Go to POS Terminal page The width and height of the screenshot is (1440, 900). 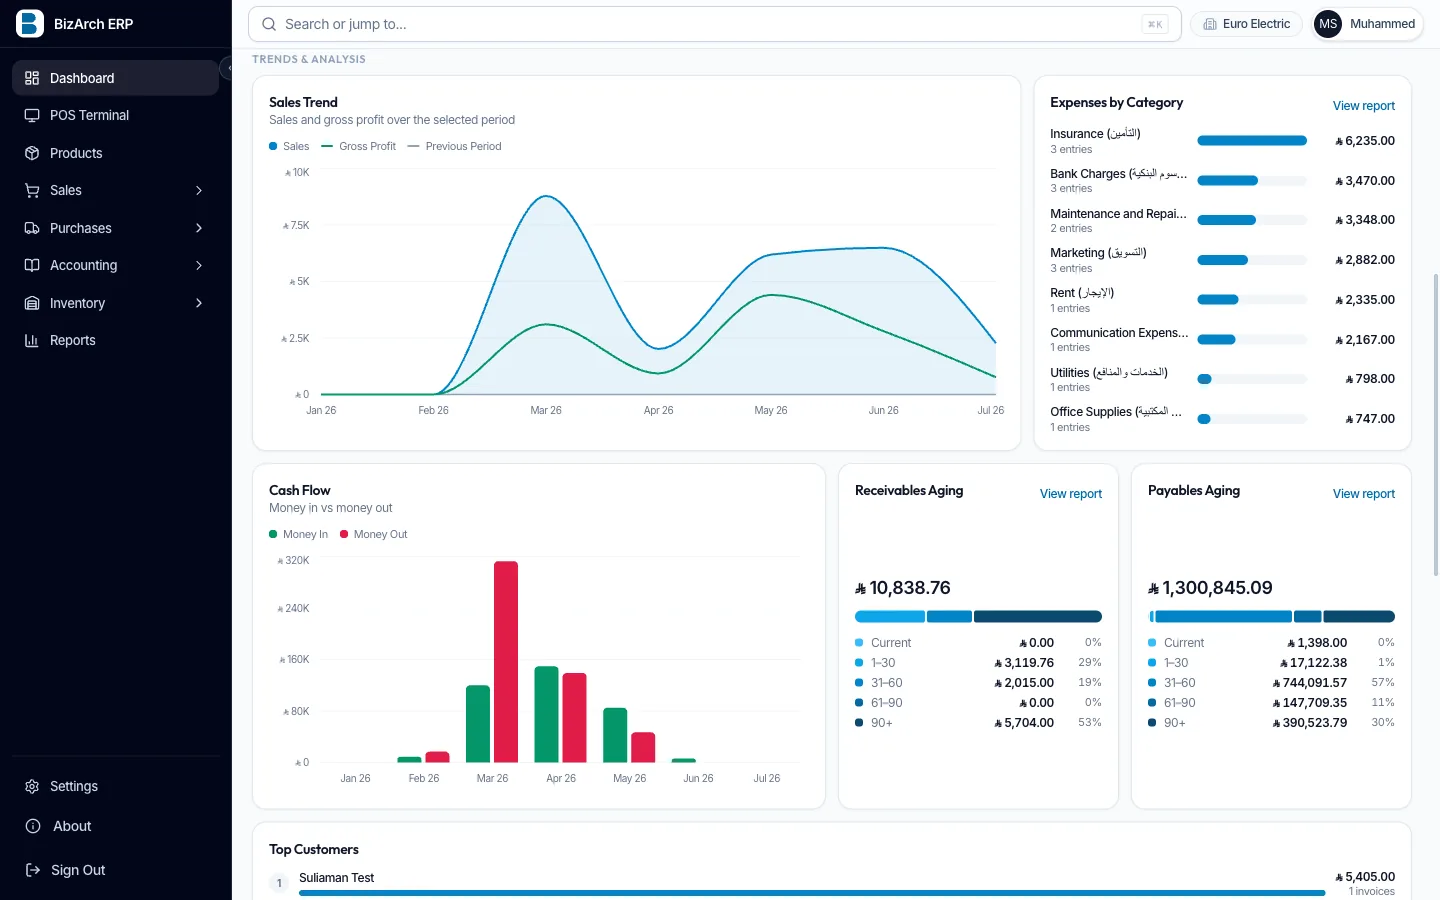click(x=115, y=115)
